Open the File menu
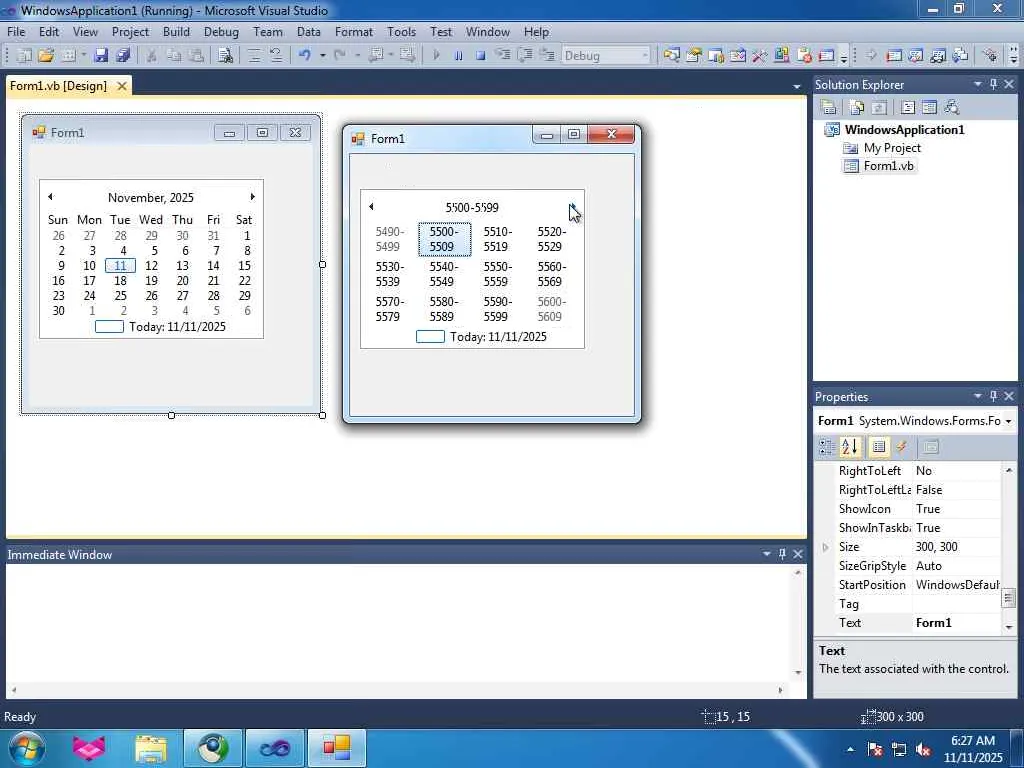Screen dimensions: 1024x768 (x=16, y=31)
